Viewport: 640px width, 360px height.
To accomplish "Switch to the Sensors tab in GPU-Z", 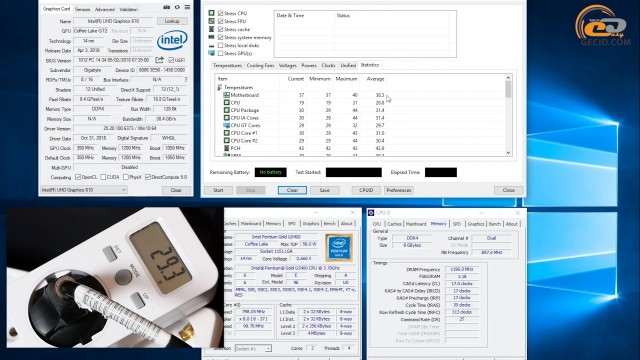I will pos(82,9).
